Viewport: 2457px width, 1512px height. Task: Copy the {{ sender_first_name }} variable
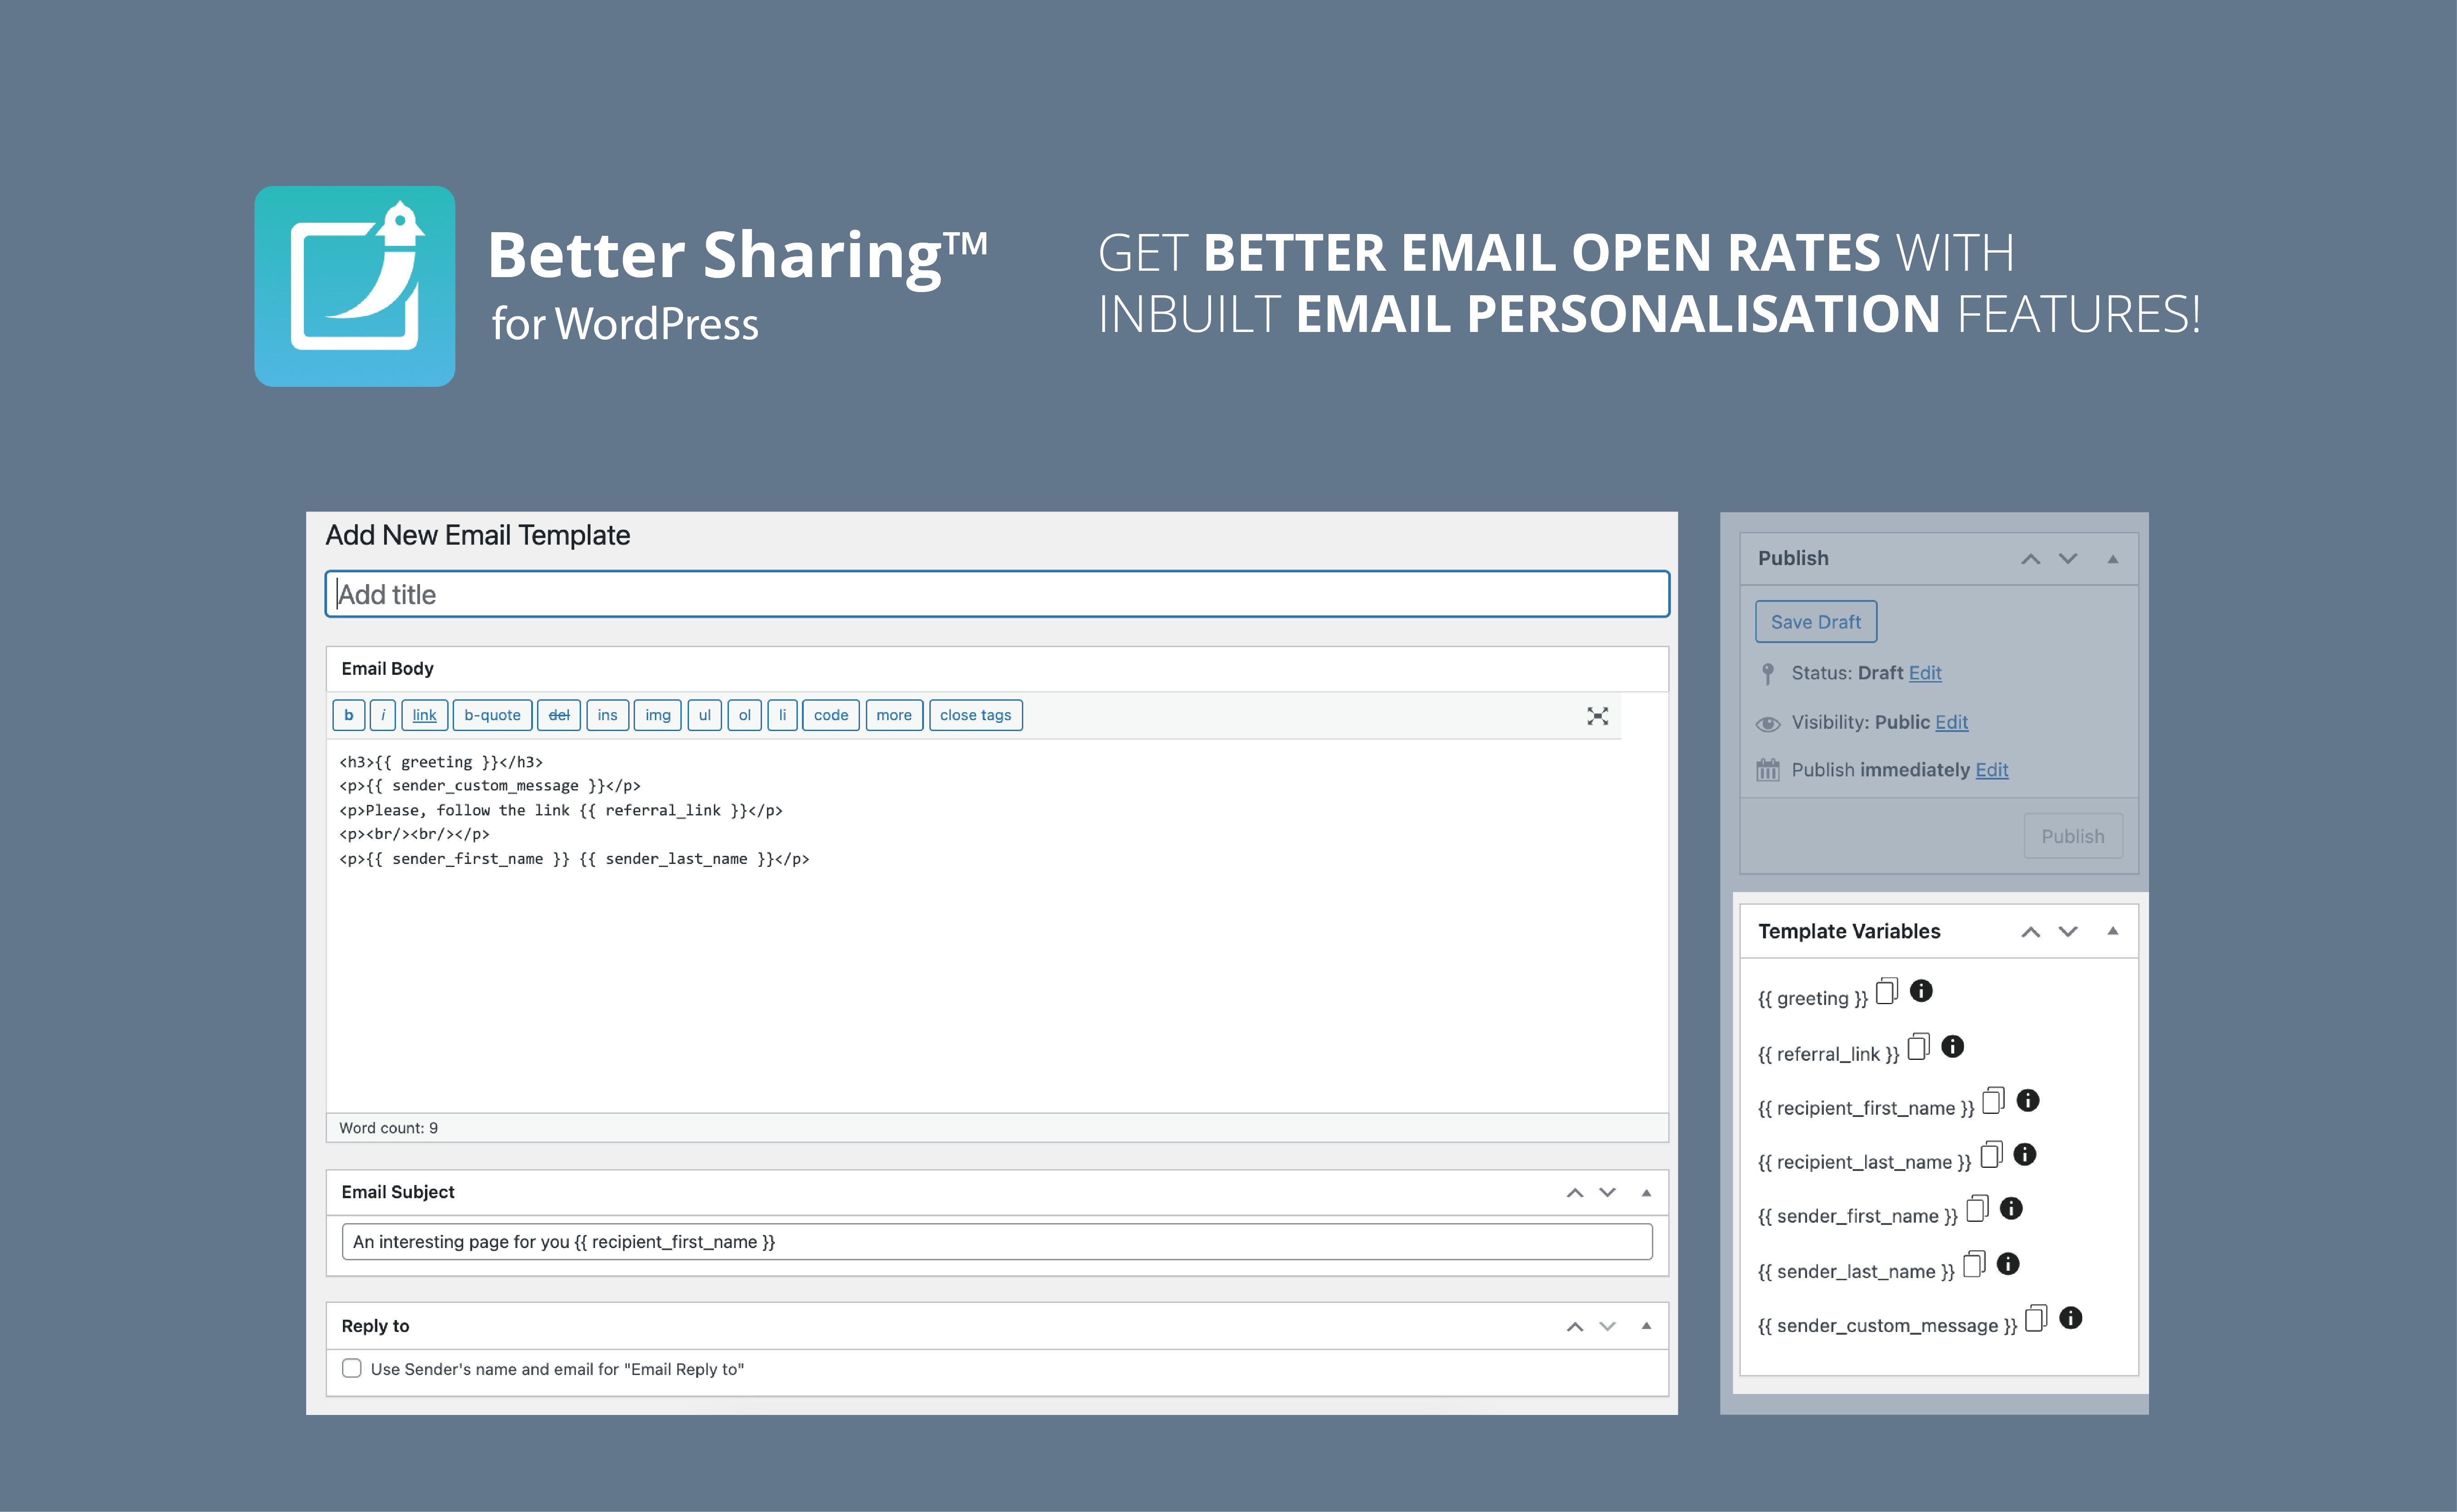(1977, 1208)
